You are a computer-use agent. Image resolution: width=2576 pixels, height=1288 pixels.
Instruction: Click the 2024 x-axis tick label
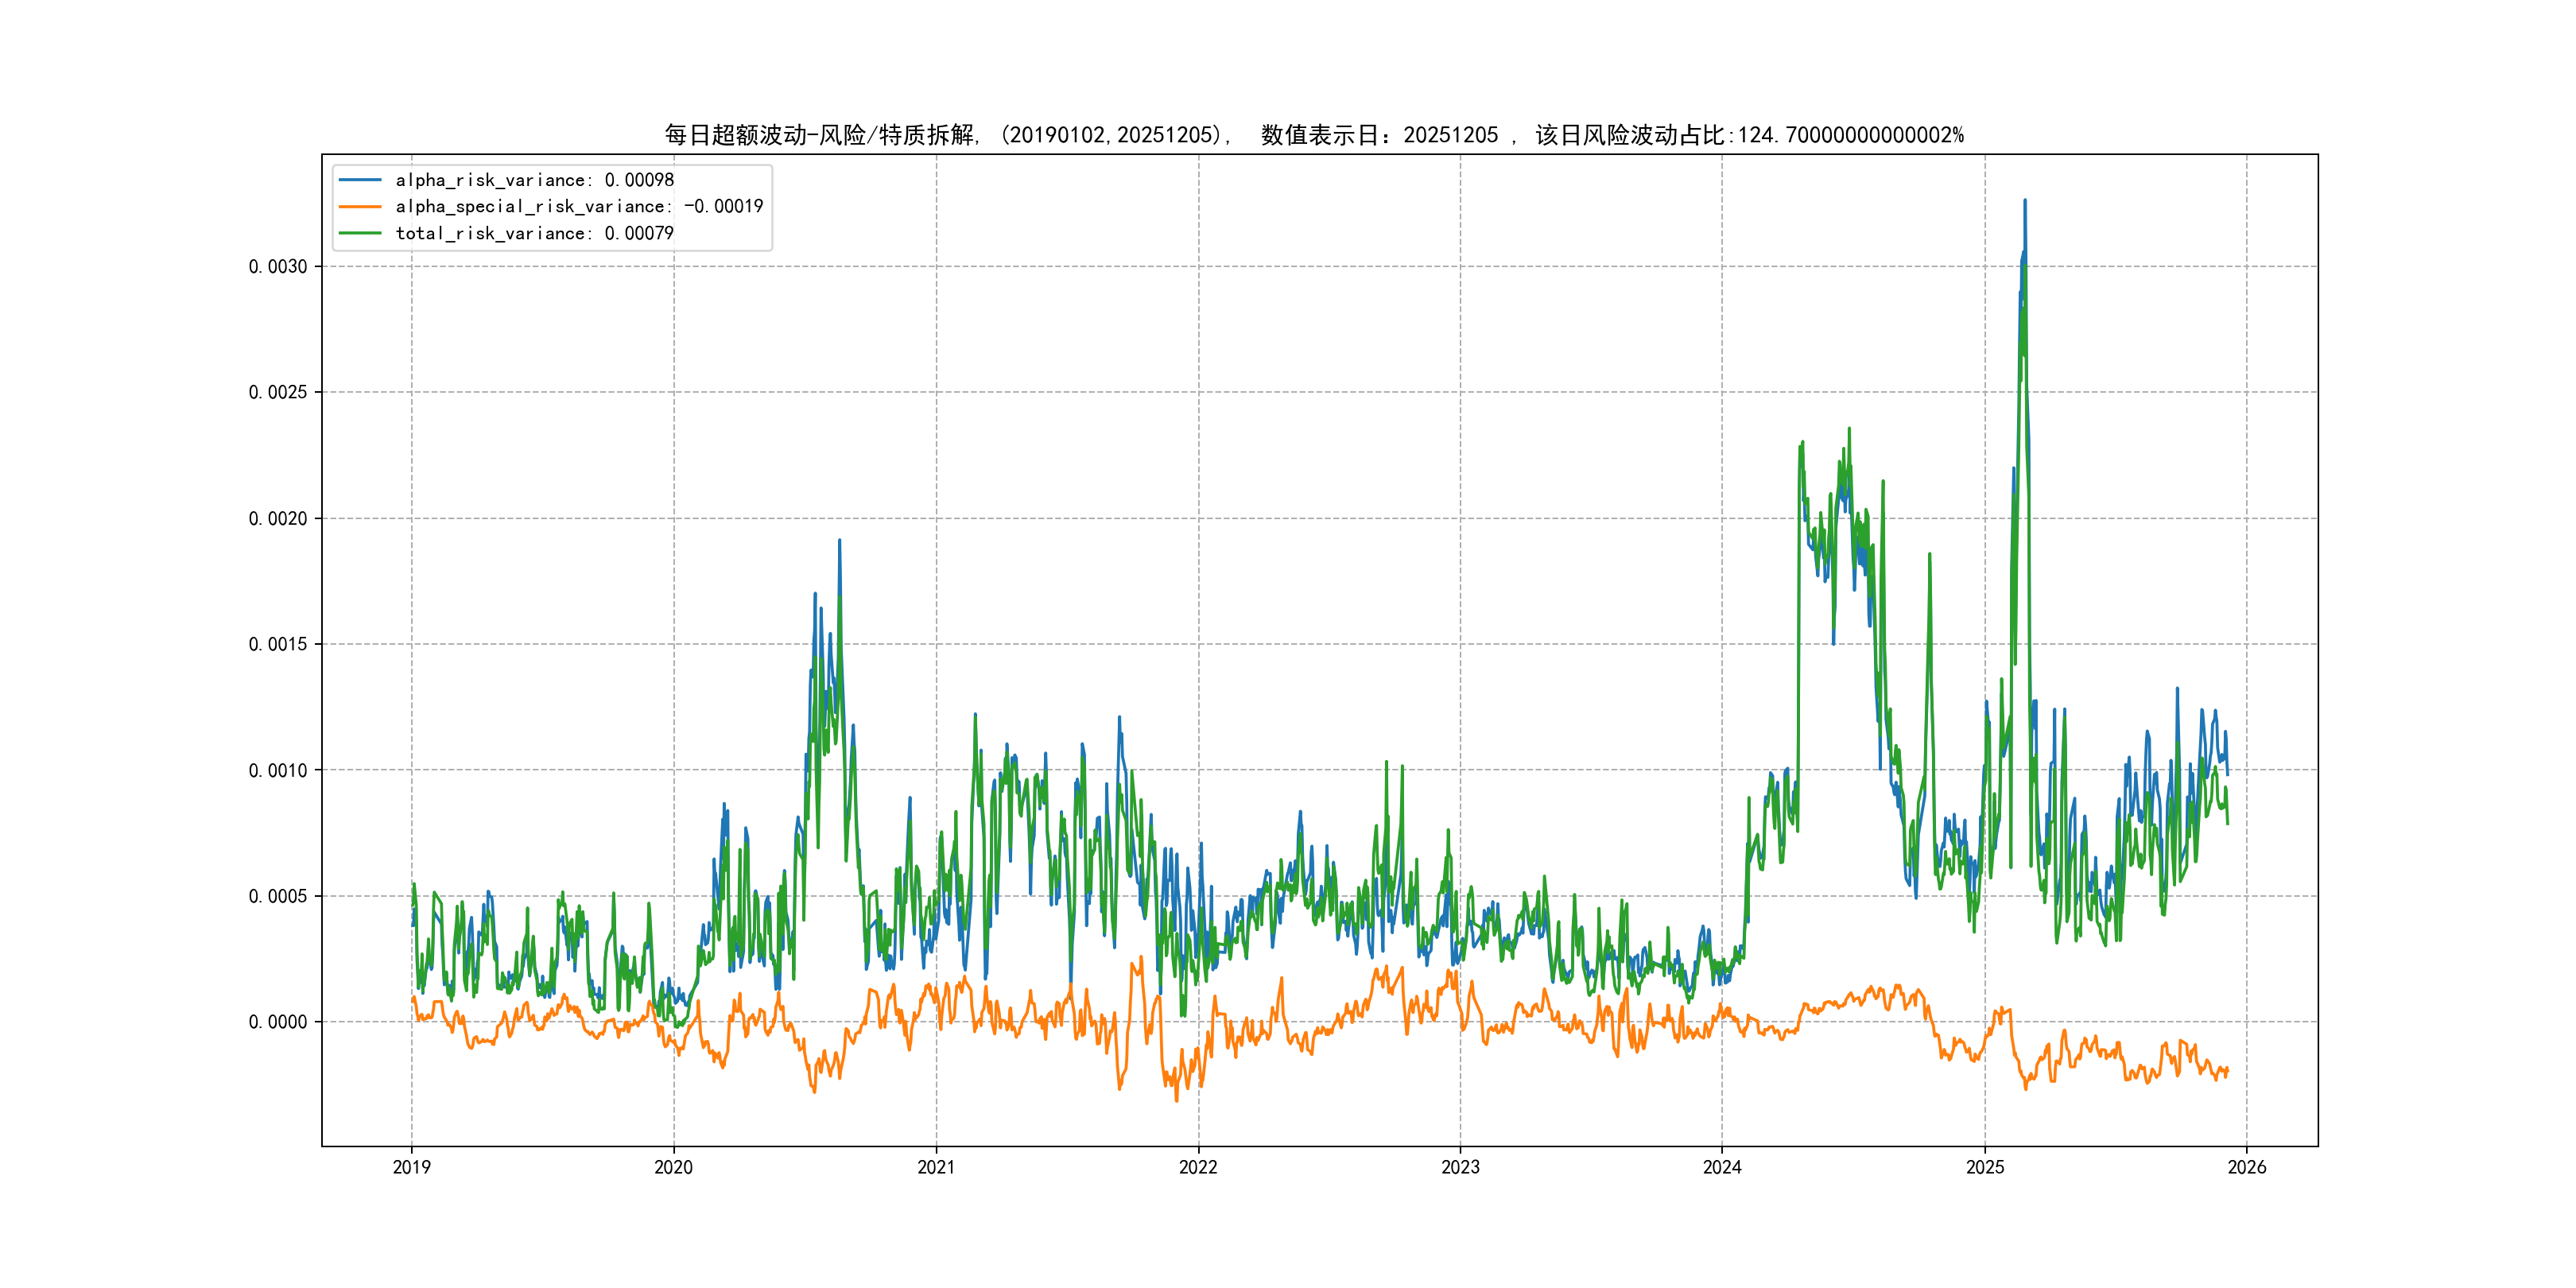coord(1722,1167)
